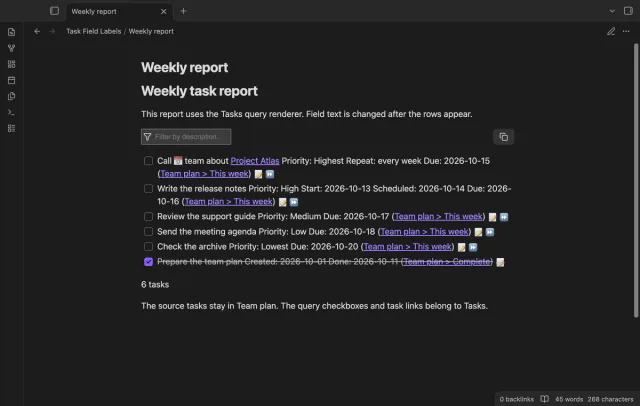This screenshot has width=640, height=406.
Task: Open the Project Atlas link
Action: [255, 161]
